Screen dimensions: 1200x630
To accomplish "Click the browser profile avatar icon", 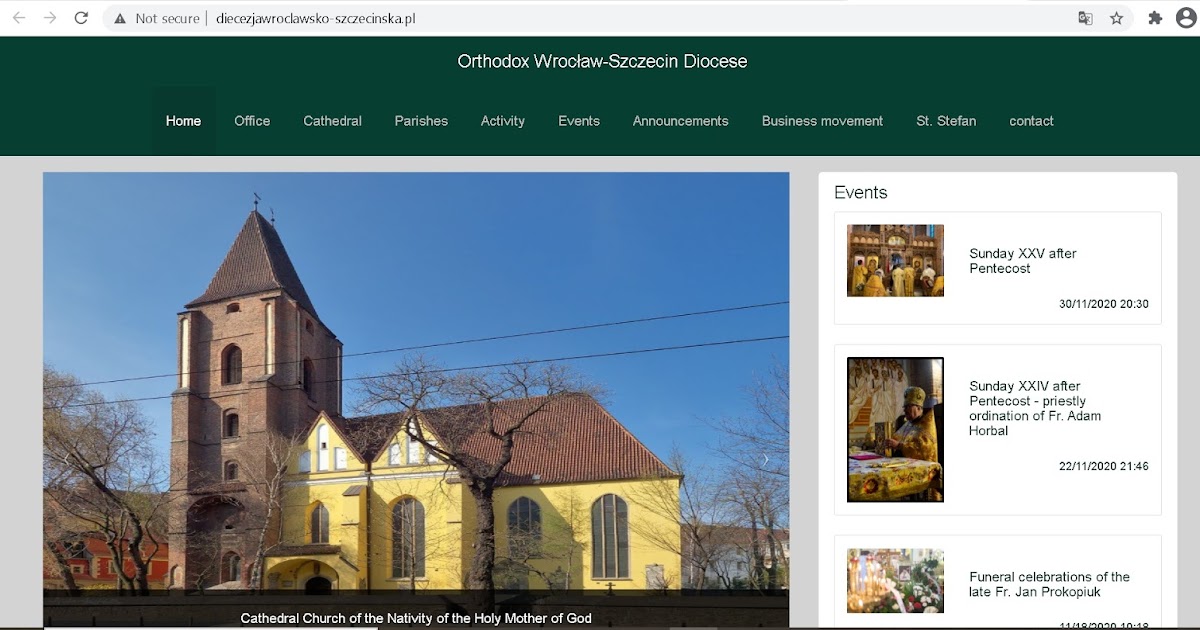I will click(x=1184, y=17).
